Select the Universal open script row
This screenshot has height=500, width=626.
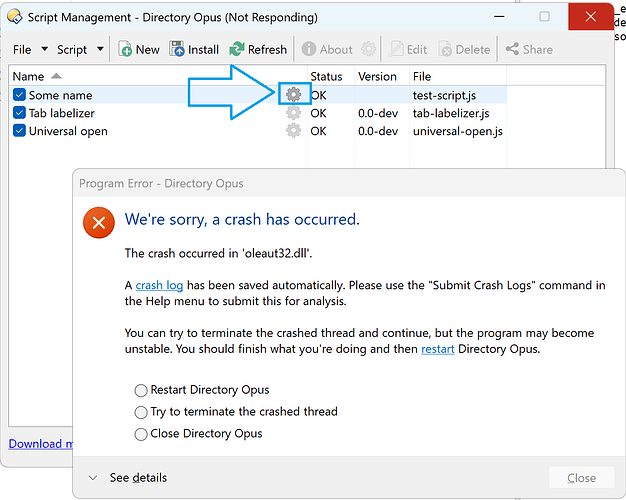tap(258, 131)
